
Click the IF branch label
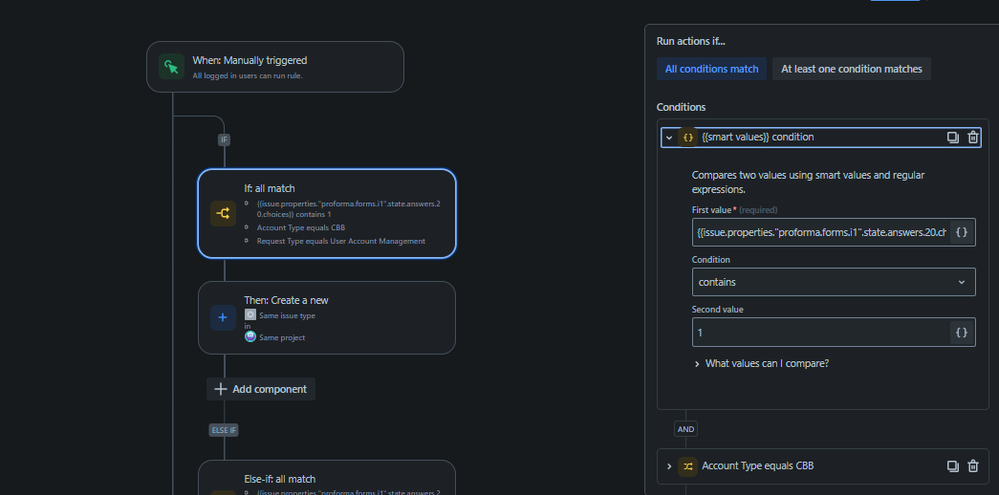click(224, 140)
